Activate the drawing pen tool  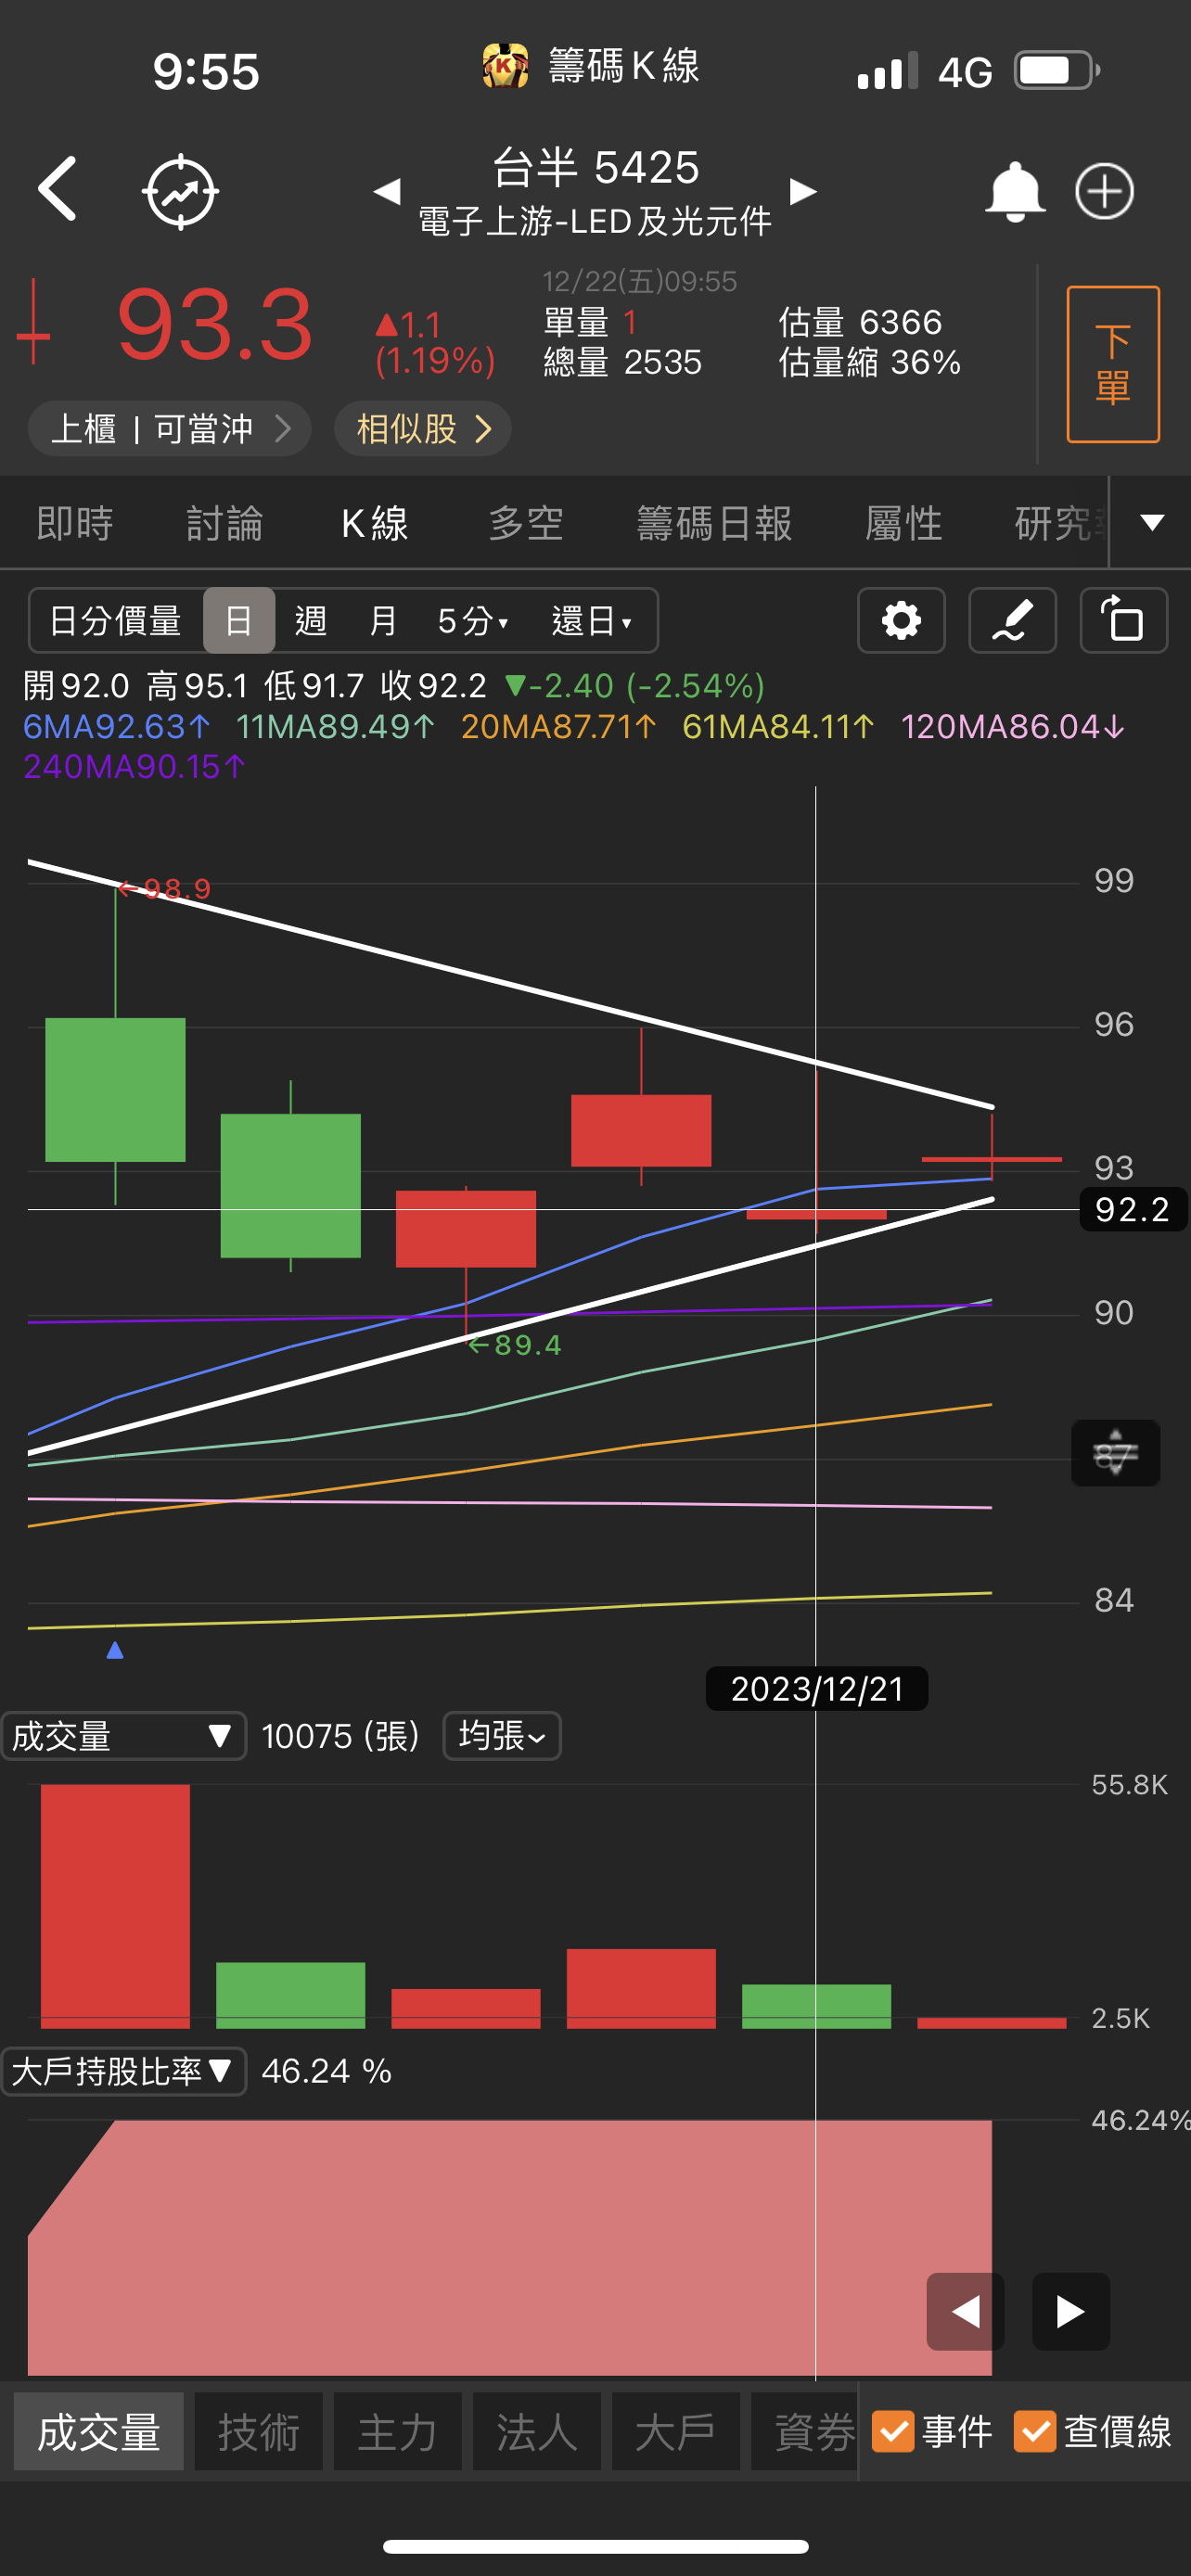1012,621
